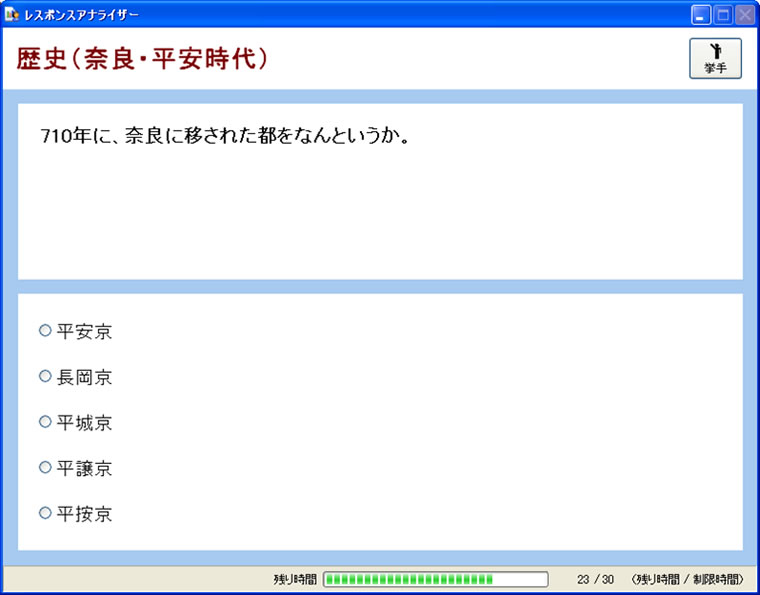Pick the 平城京 radio button
This screenshot has height=595, width=760.
pos(76,423)
